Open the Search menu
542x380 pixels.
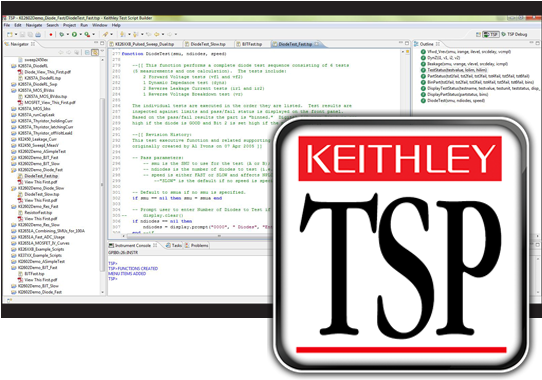(53, 25)
